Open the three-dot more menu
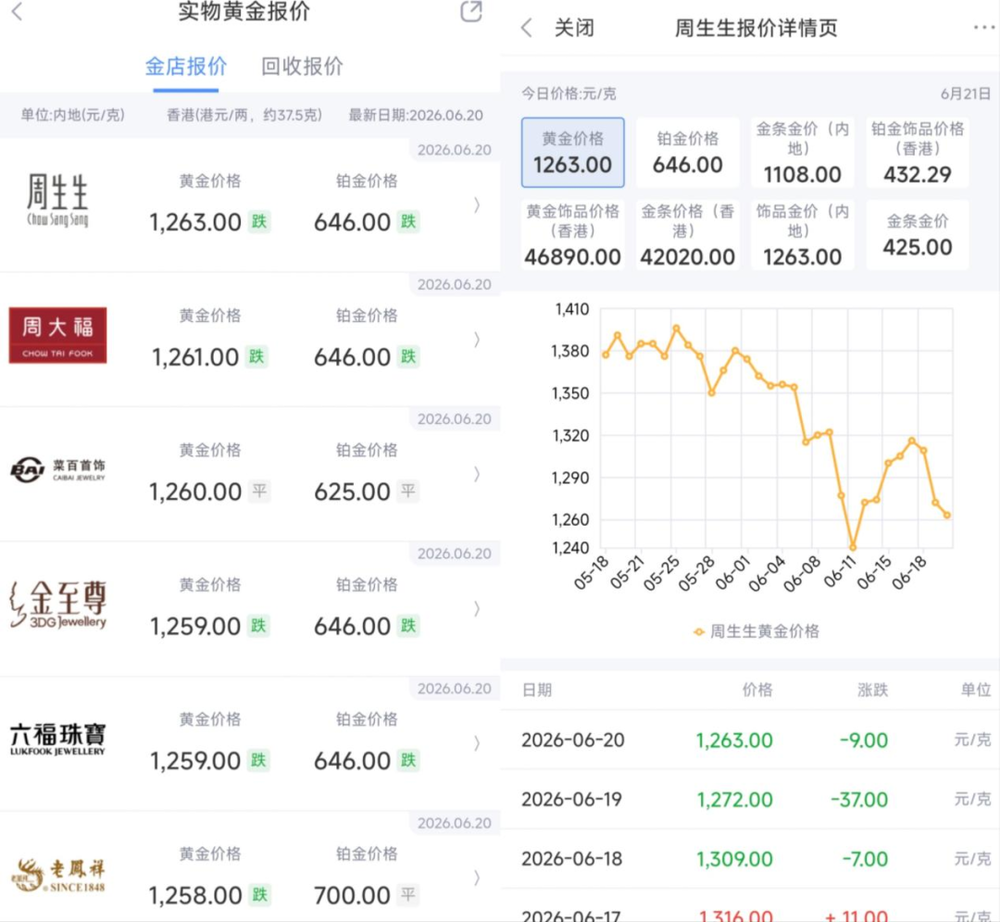 985,27
